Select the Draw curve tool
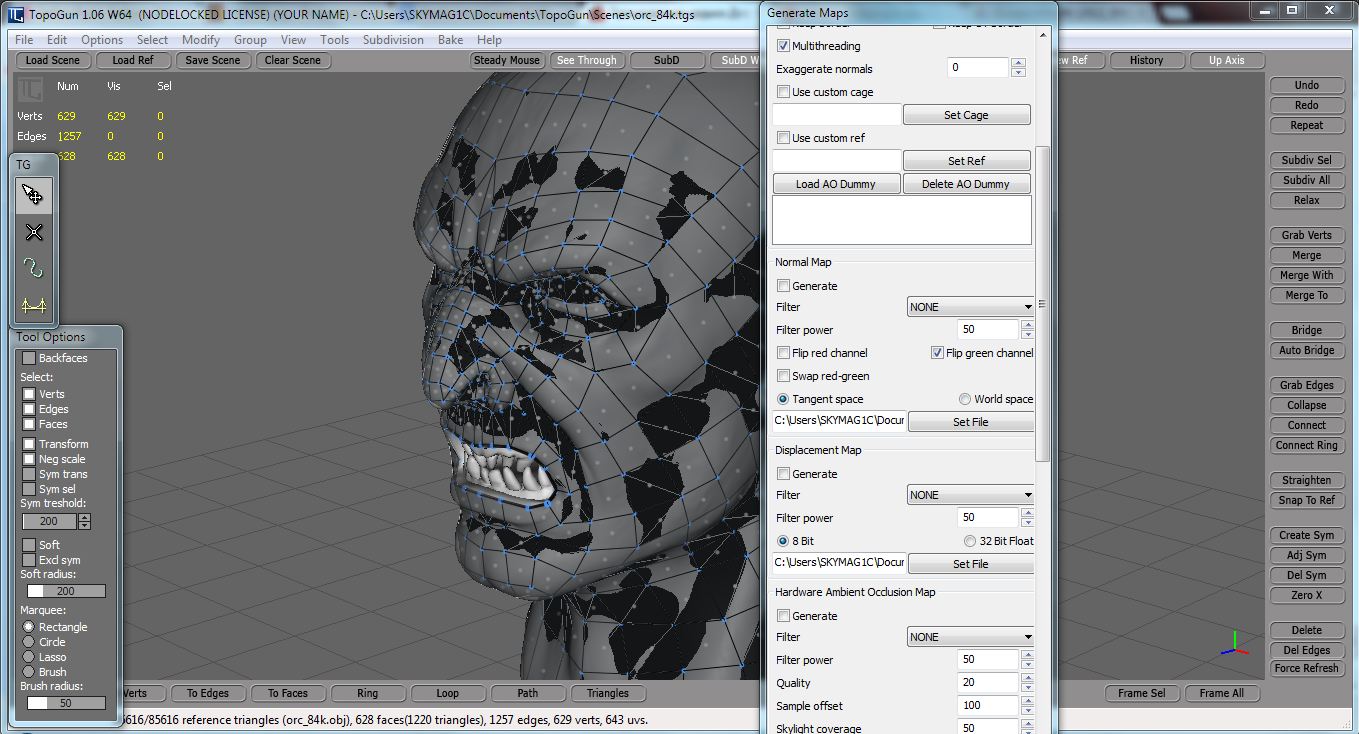This screenshot has height=734, width=1359. [x=34, y=268]
